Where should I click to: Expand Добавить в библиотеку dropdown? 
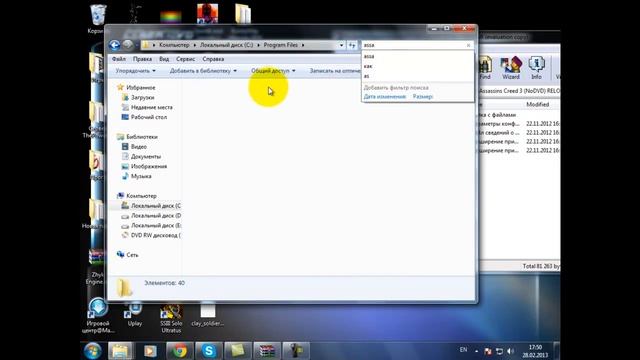[x=203, y=71]
